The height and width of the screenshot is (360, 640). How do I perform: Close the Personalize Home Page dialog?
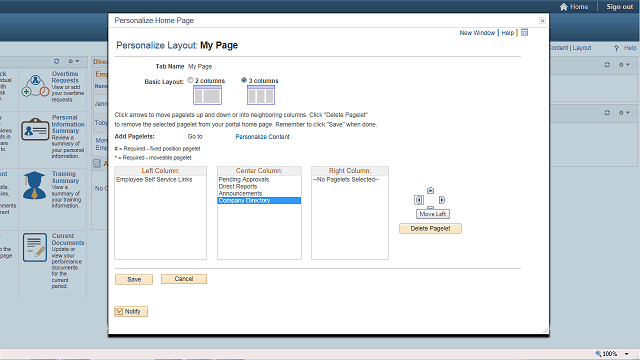[542, 20]
